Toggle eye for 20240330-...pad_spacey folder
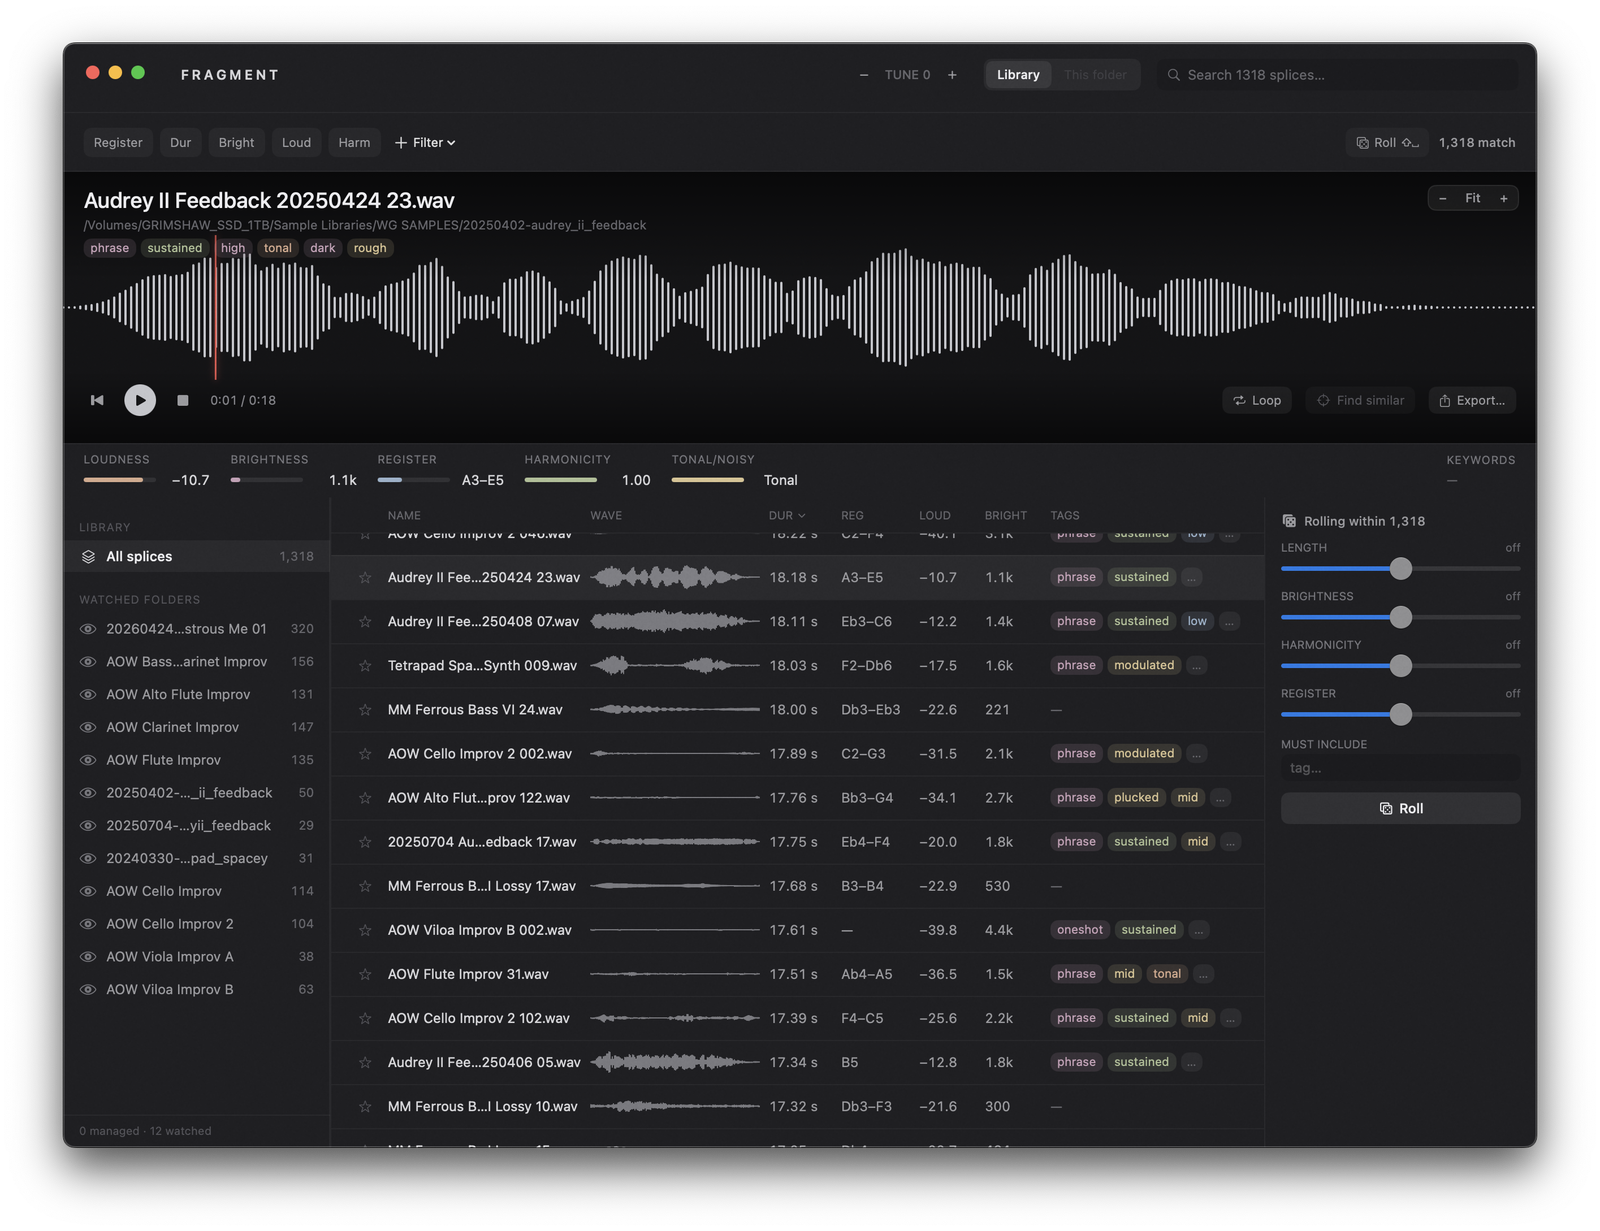 click(x=88, y=858)
